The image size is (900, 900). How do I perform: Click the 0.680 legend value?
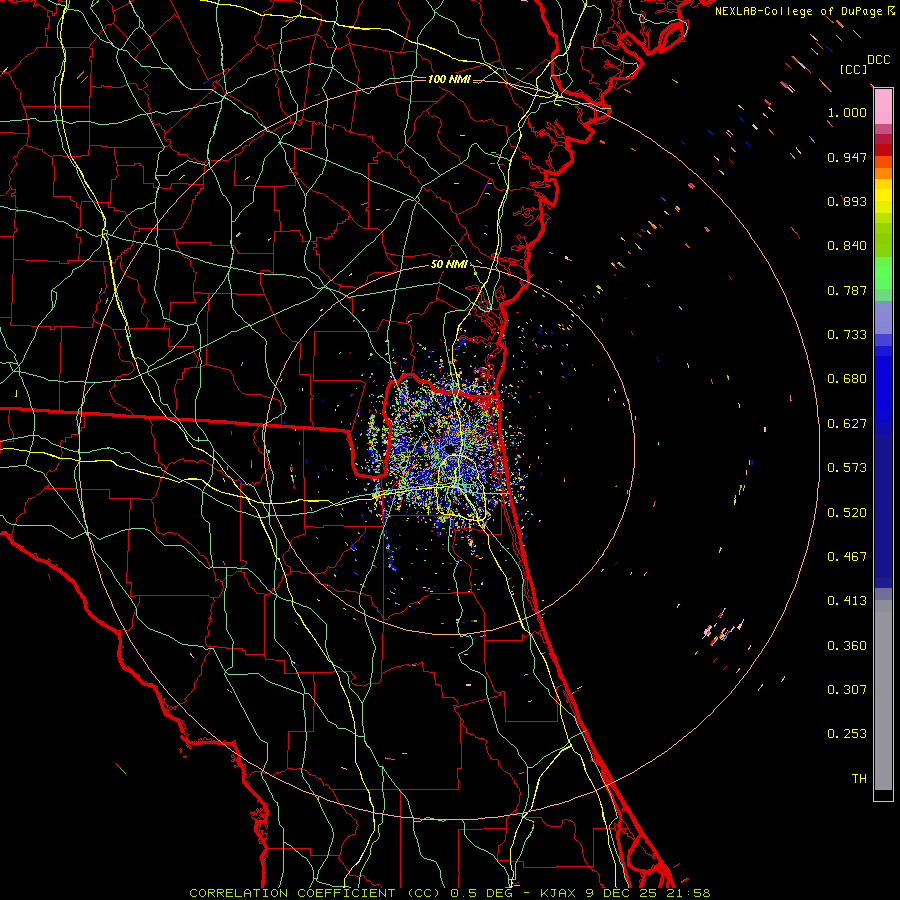847,379
